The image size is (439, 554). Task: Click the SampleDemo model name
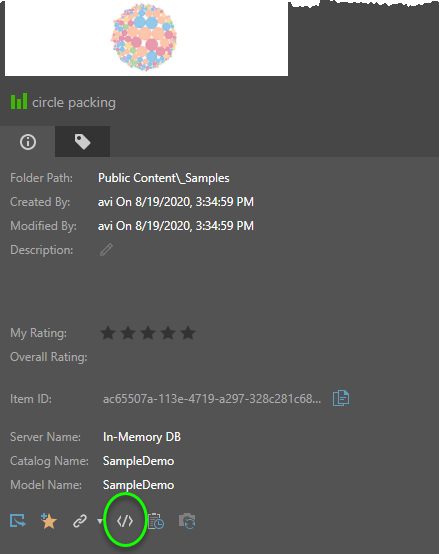coord(138,485)
